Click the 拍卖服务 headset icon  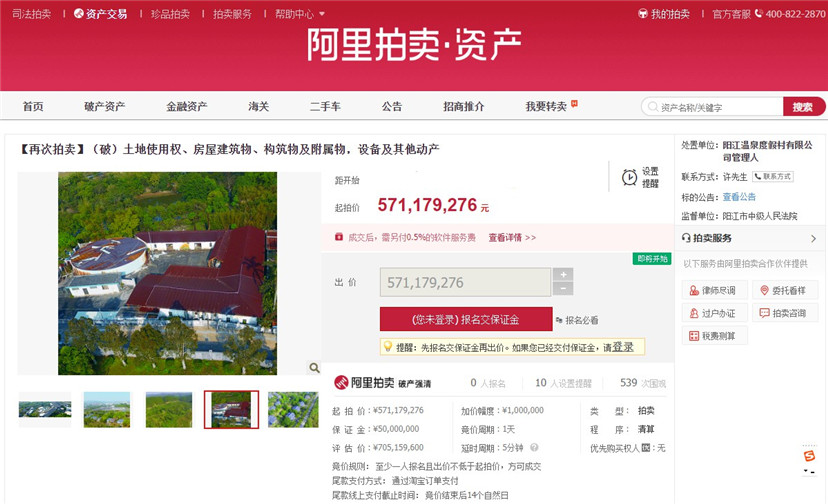[686, 238]
